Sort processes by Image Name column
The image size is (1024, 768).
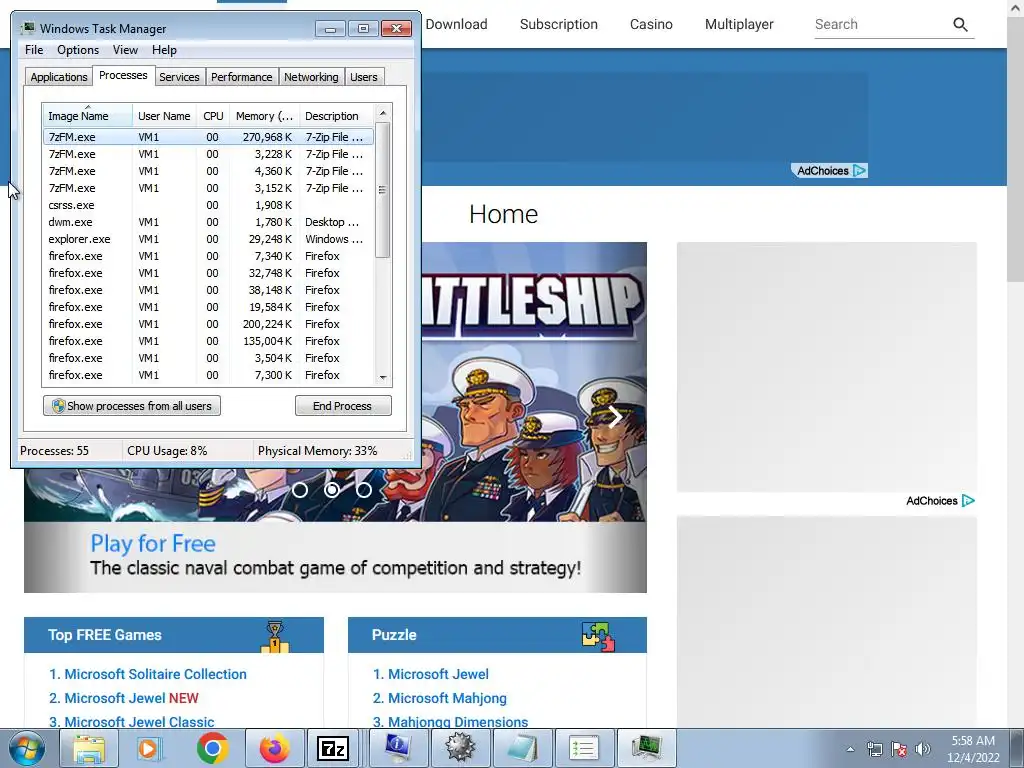(88, 116)
